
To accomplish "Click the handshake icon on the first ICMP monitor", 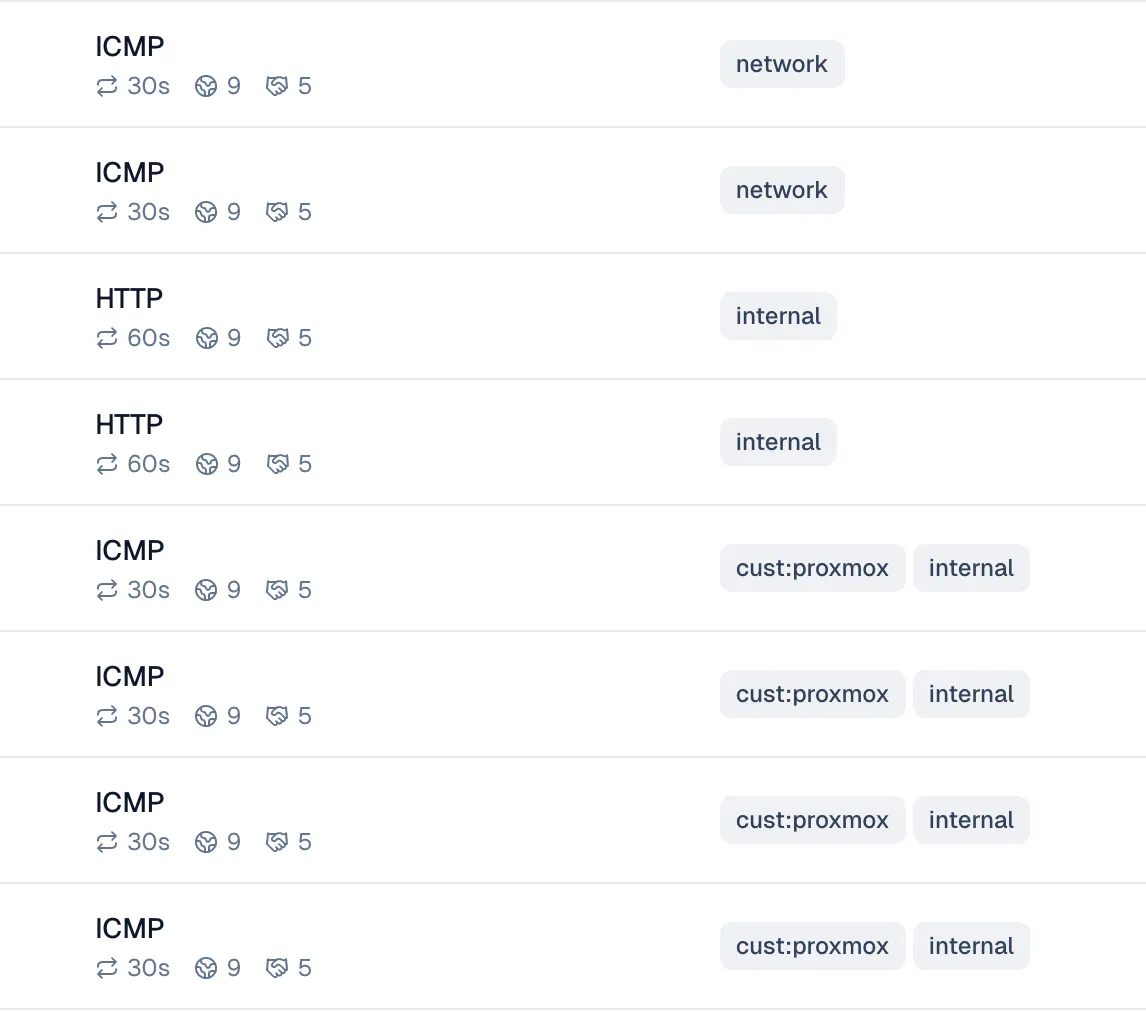I will pyautogui.click(x=277, y=86).
